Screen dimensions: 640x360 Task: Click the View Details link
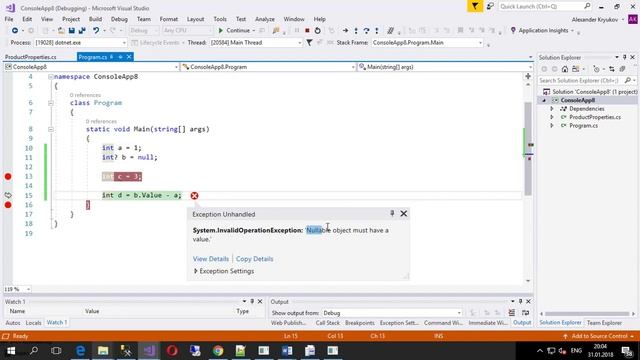click(x=211, y=259)
